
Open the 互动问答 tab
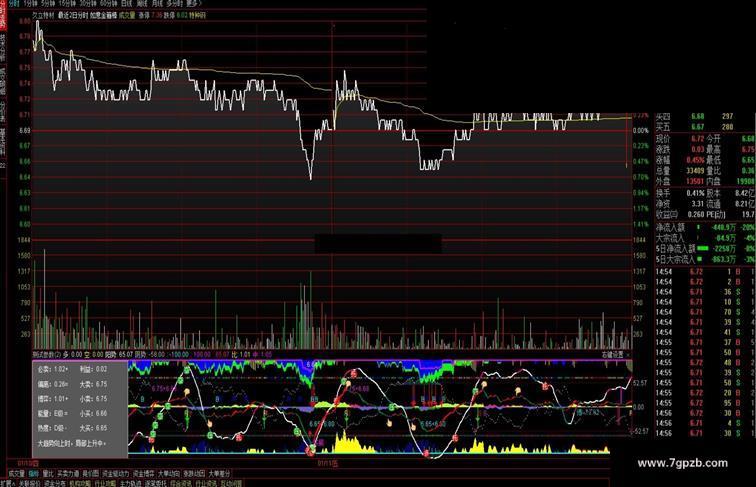tap(231, 483)
